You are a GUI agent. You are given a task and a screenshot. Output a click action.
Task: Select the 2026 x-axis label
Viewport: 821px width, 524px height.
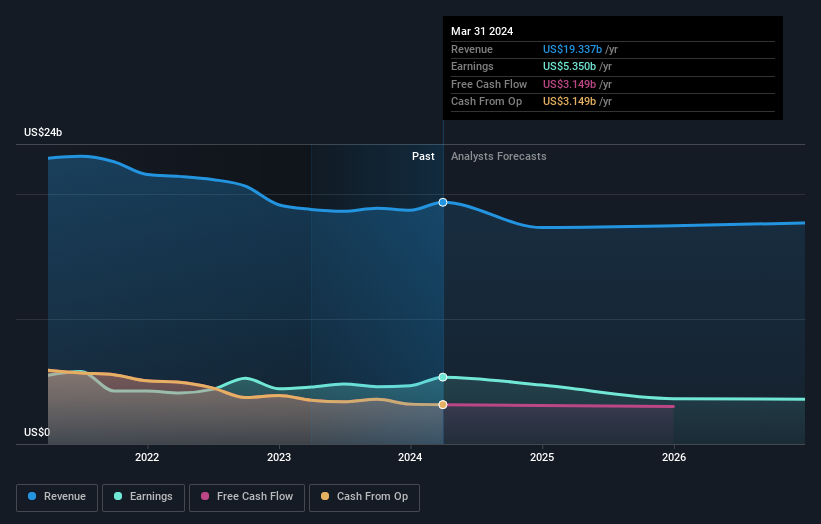(x=674, y=457)
